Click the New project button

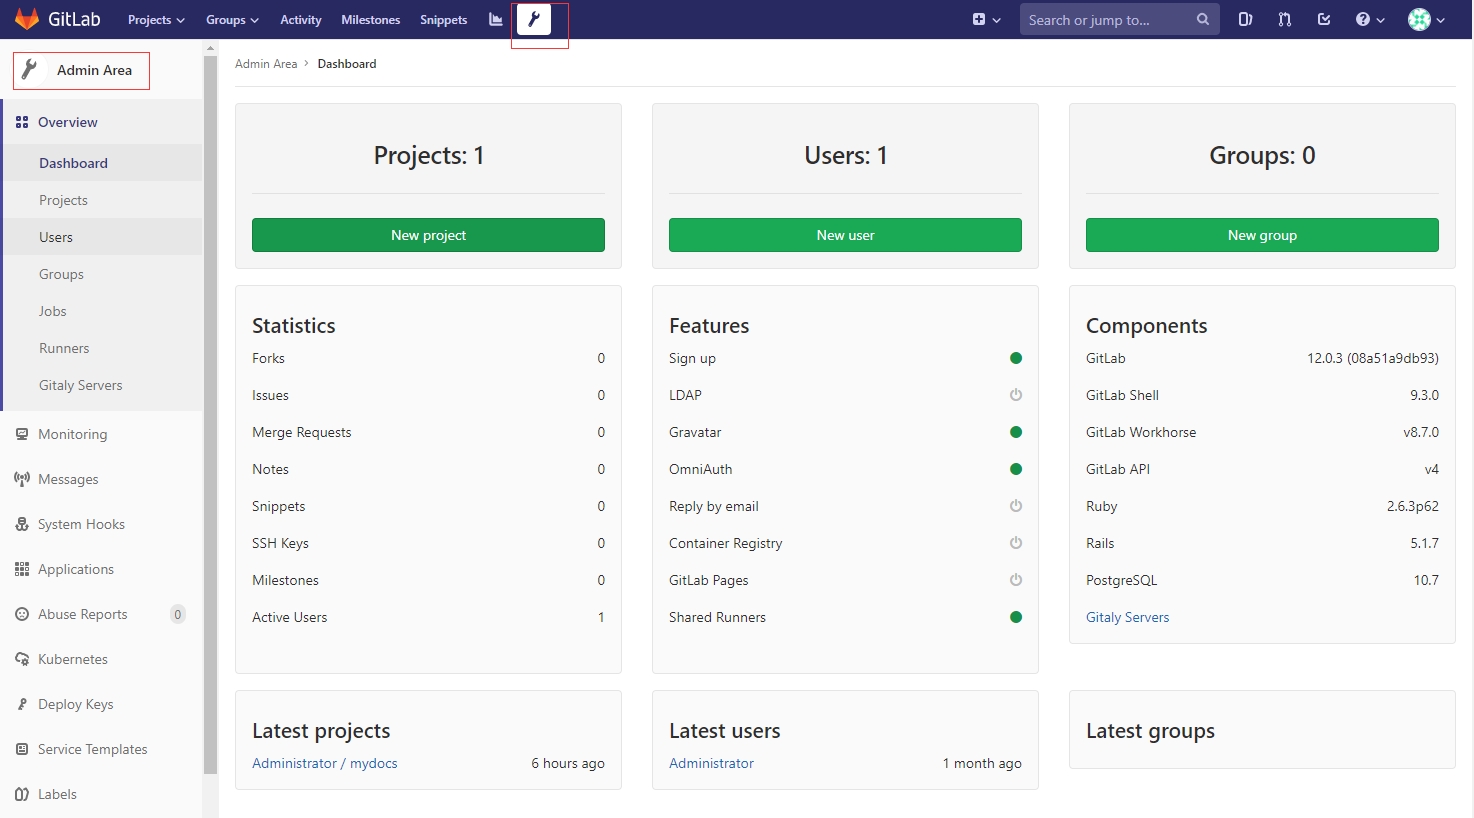point(428,235)
